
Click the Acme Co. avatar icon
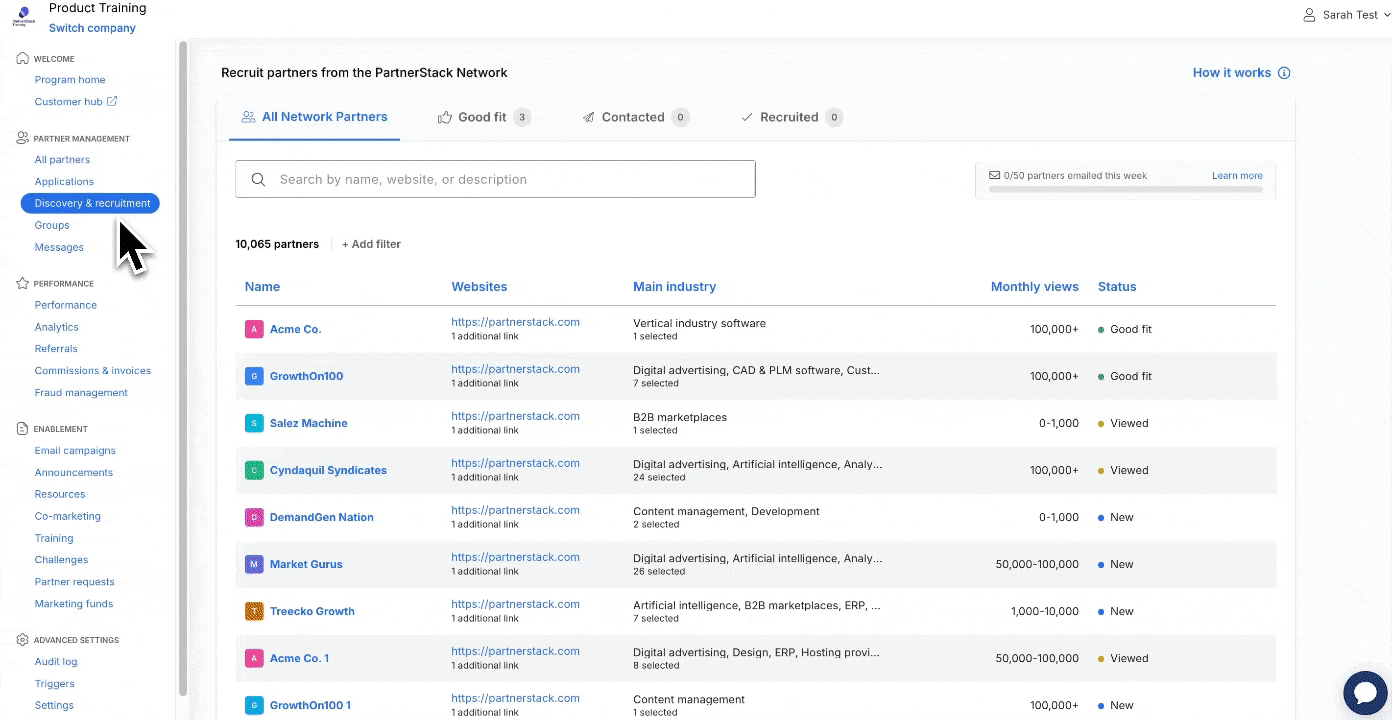coord(254,329)
